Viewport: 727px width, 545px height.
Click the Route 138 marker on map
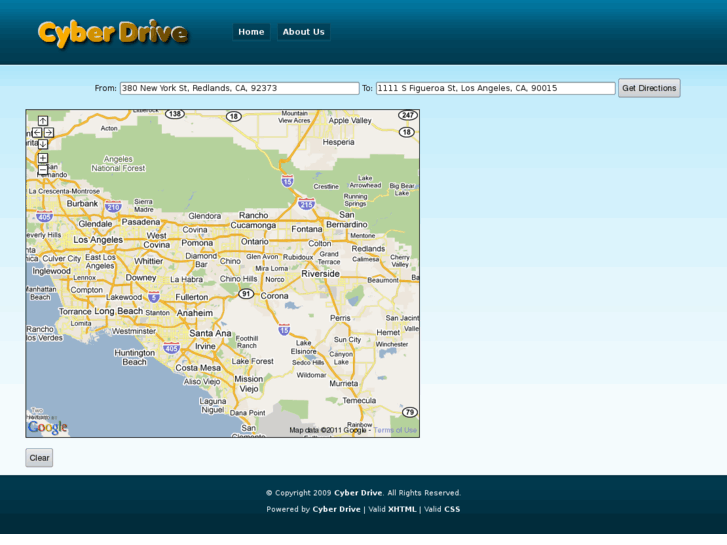point(175,114)
